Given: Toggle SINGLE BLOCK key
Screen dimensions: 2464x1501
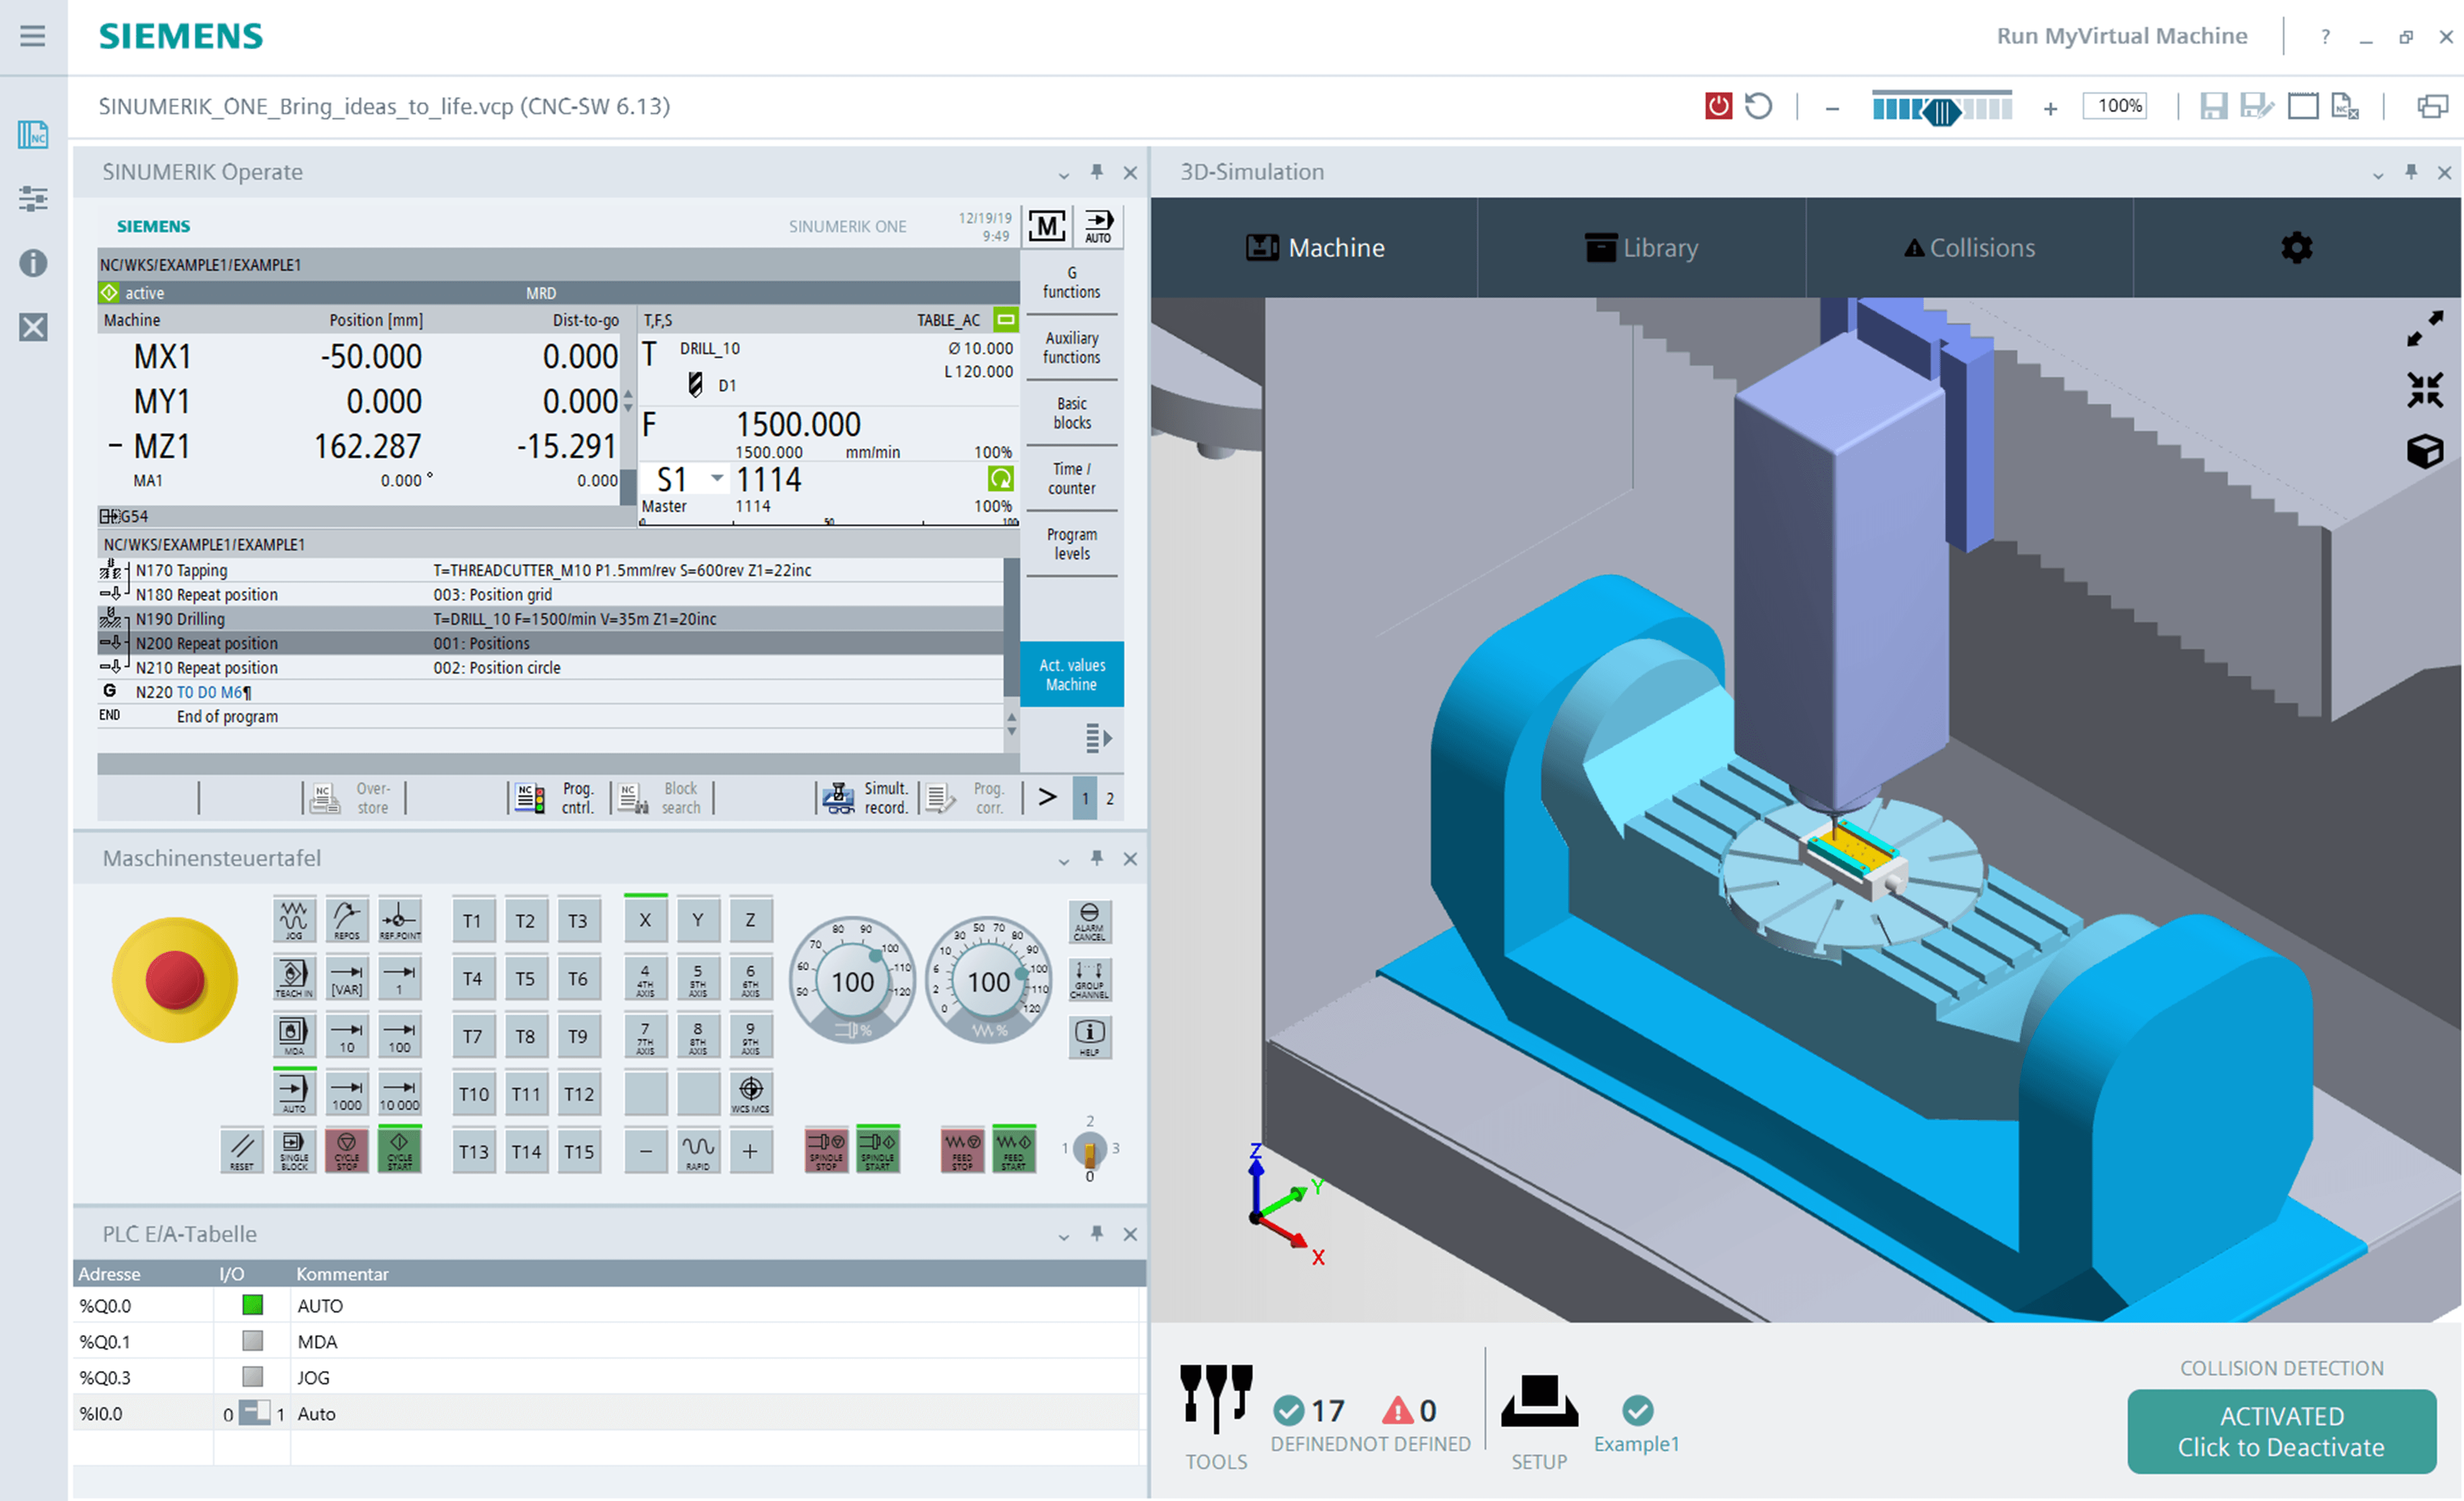Looking at the screenshot, I should [294, 1151].
